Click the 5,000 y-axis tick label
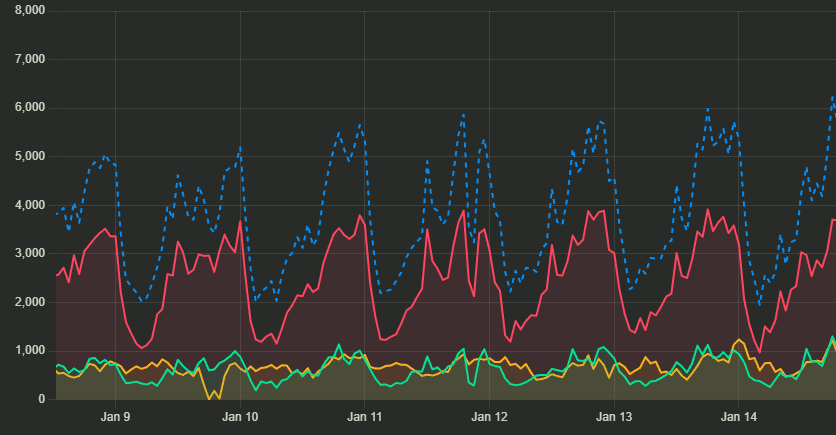Image resolution: width=836 pixels, height=435 pixels. click(26, 156)
